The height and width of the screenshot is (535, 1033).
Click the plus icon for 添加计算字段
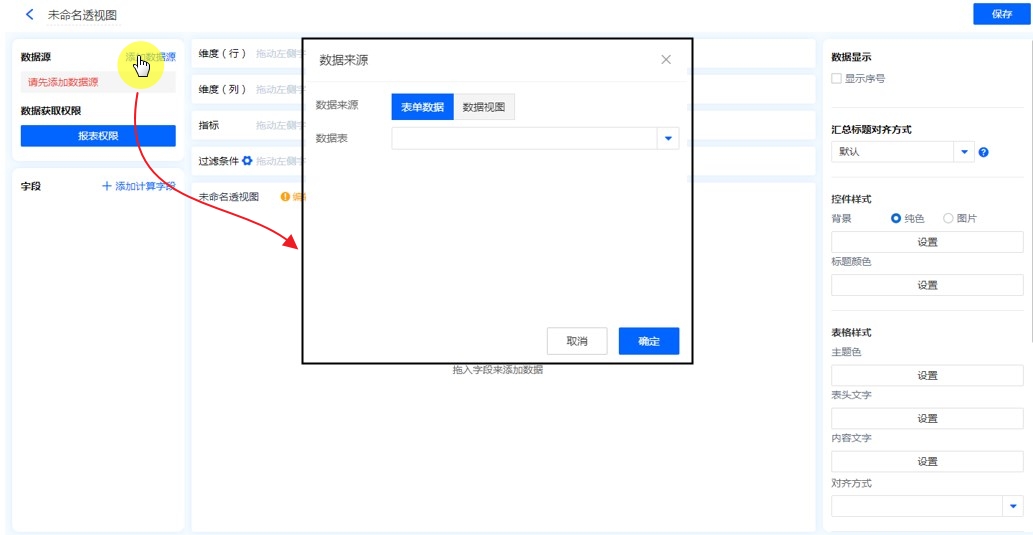click(107, 186)
